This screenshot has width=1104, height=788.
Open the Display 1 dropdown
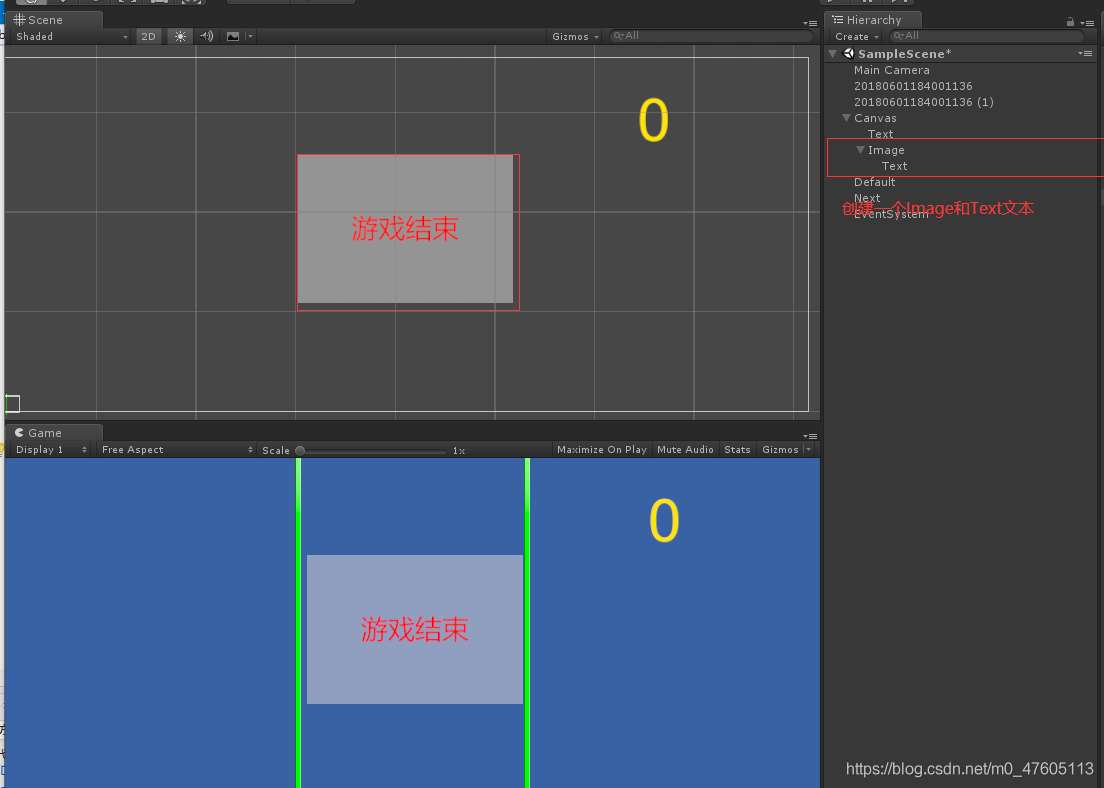point(51,449)
